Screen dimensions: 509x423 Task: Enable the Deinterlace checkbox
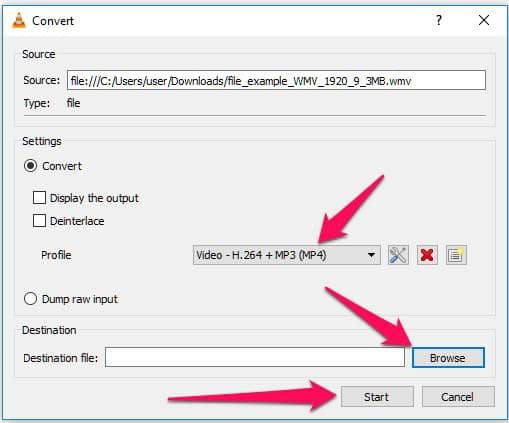pos(39,221)
